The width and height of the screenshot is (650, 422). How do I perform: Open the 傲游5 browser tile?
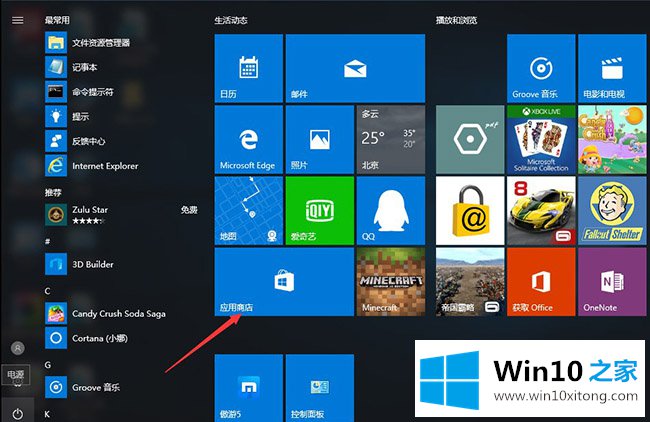click(x=249, y=388)
